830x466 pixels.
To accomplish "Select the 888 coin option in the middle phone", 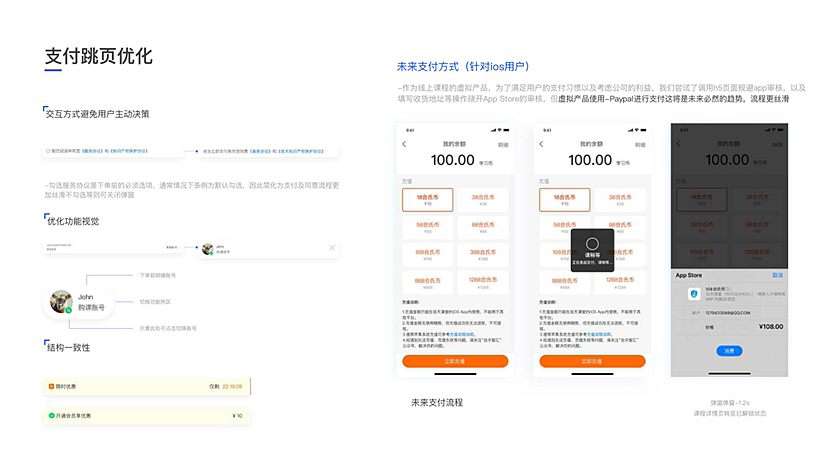I will tap(564, 283).
